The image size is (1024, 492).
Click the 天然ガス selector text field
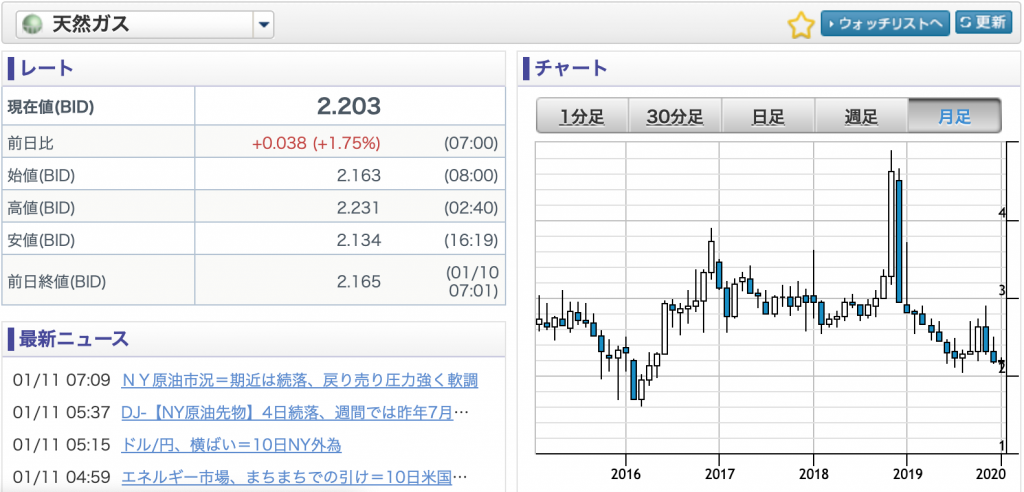pos(135,25)
